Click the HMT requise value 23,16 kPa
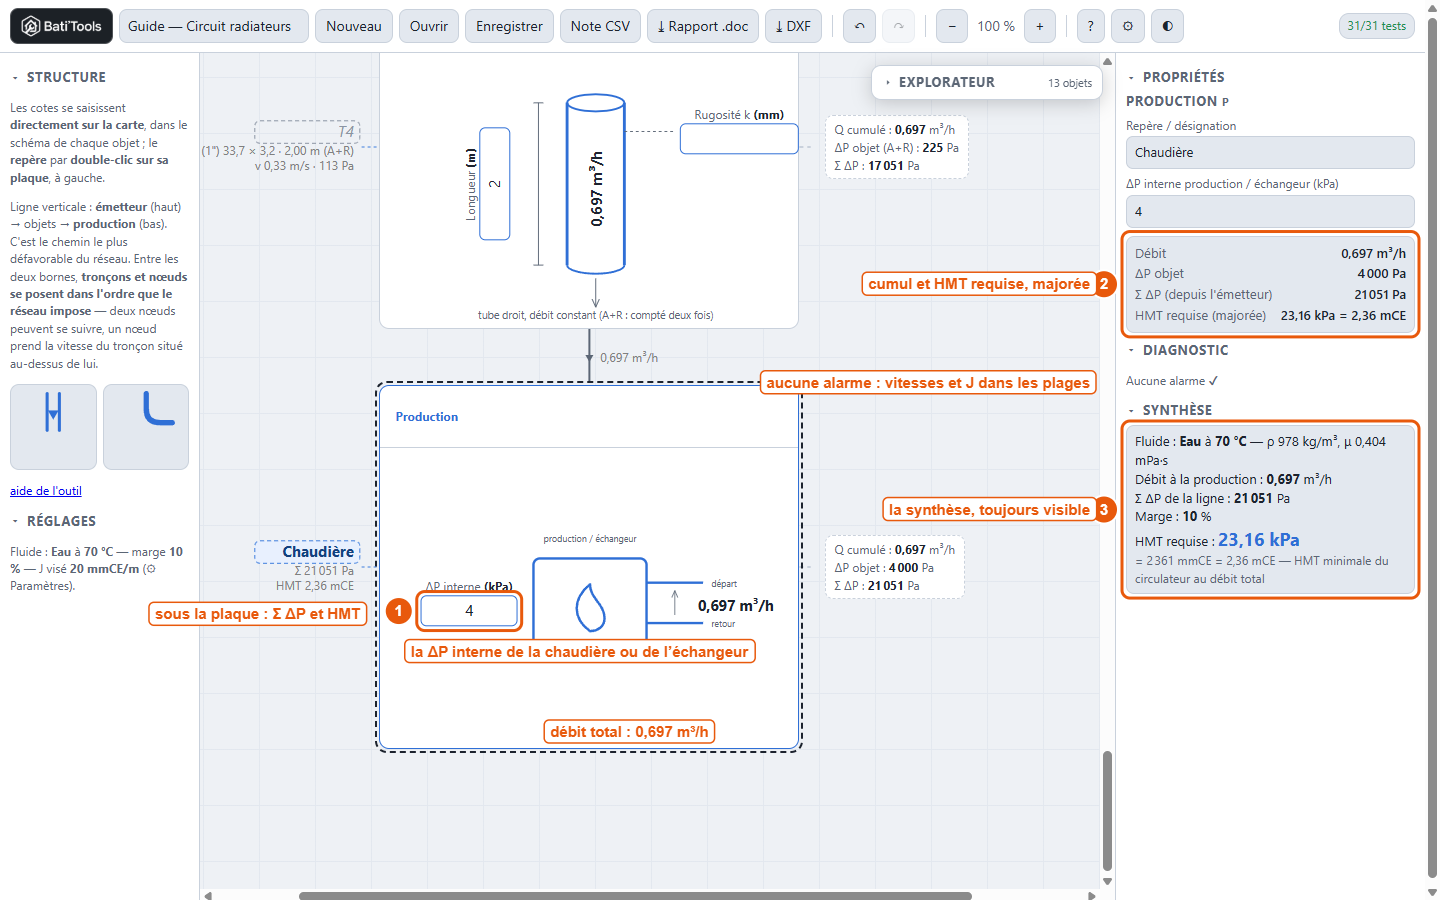Screen dimensions: 1440x900 click(1259, 540)
